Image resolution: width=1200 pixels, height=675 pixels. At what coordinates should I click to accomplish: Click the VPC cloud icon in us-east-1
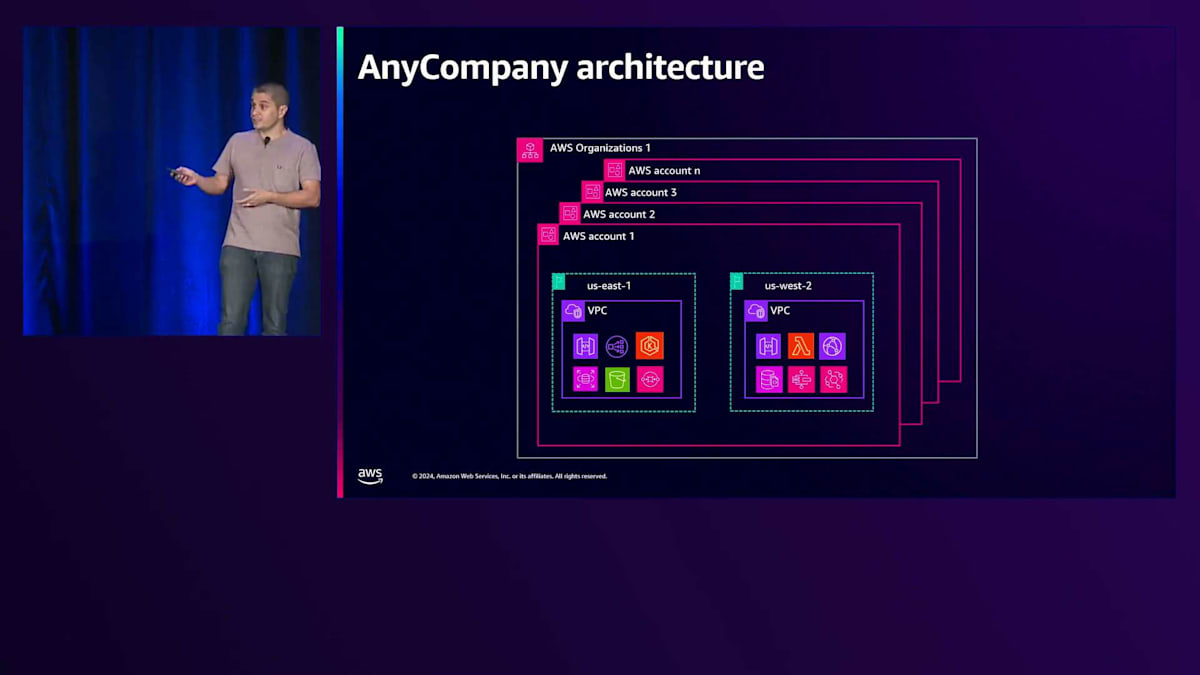click(x=573, y=312)
